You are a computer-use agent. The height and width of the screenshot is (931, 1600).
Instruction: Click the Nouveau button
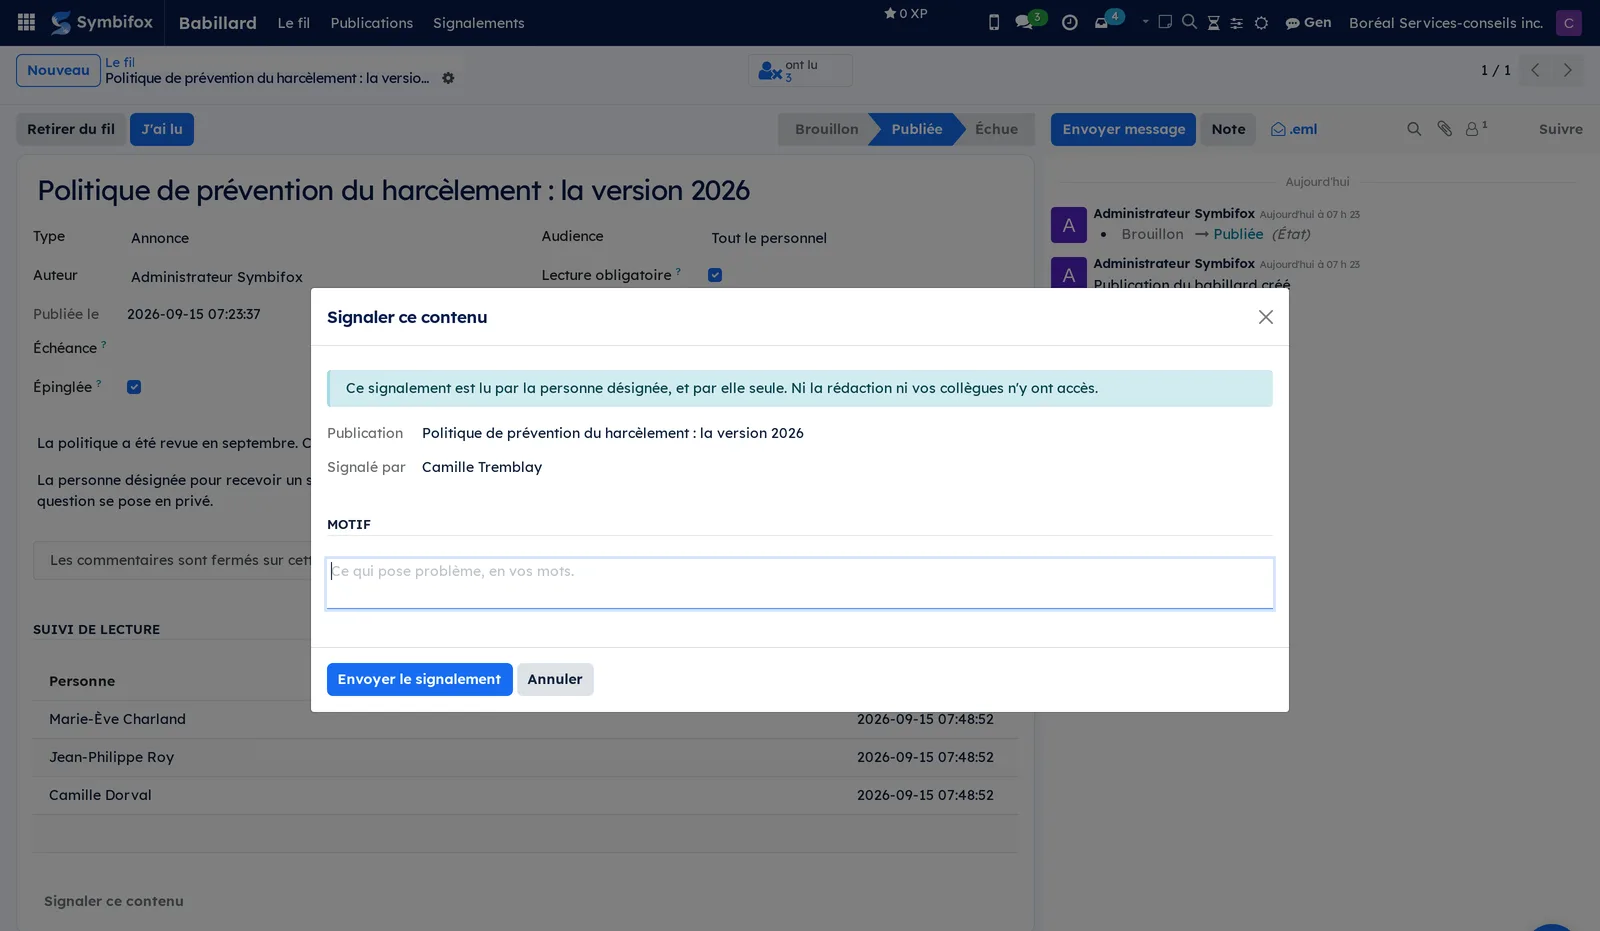(x=58, y=70)
